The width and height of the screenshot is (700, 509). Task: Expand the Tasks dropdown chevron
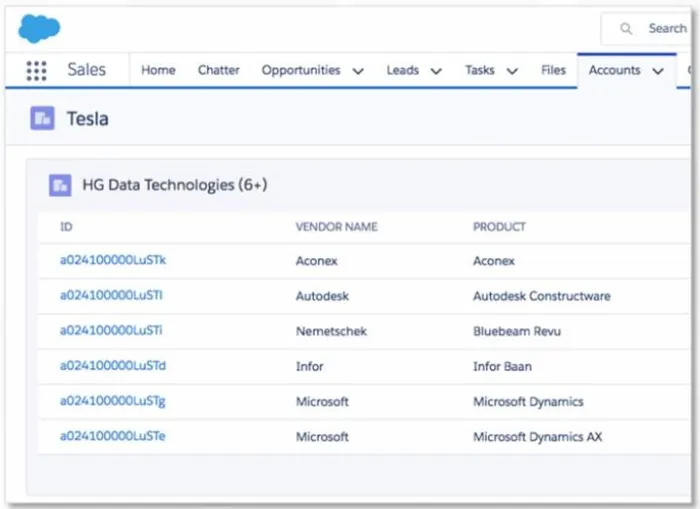(x=512, y=71)
